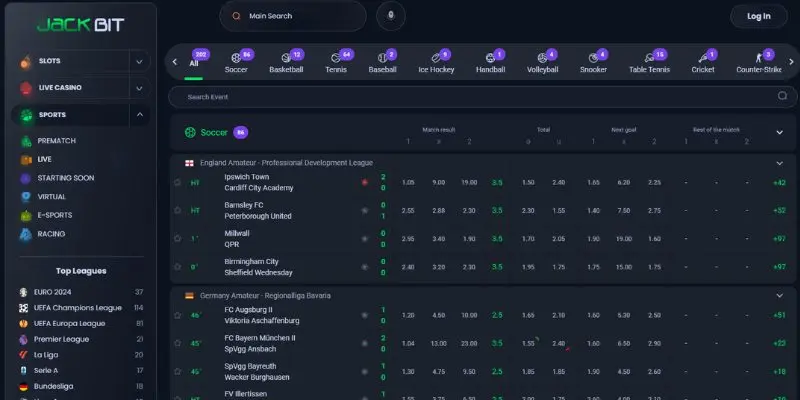Open the JackBit logo home link
Image resolution: width=800 pixels, height=400 pixels.
click(x=81, y=24)
